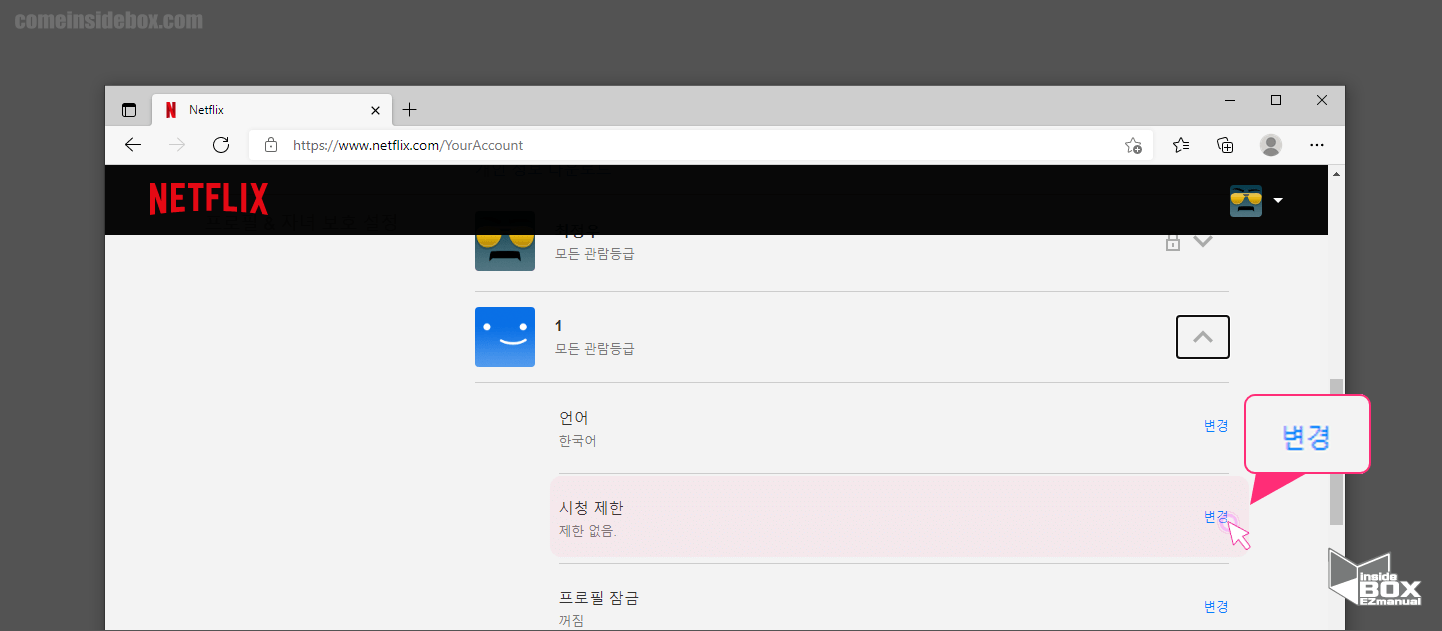Click 변경 link for 시청 제한
Viewport: 1442px width, 631px height.
point(1215,517)
